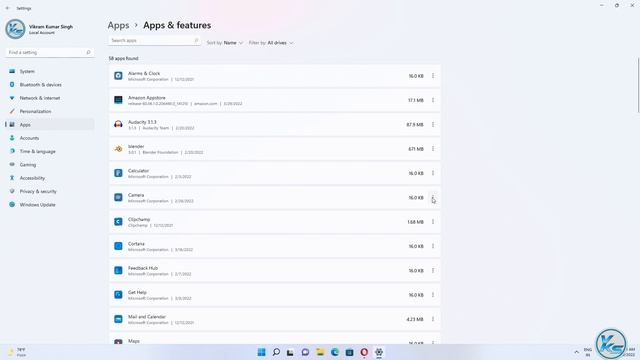Viewport: 640px width, 360px height.
Task: Open Privacy & security settings
Action: [50, 191]
